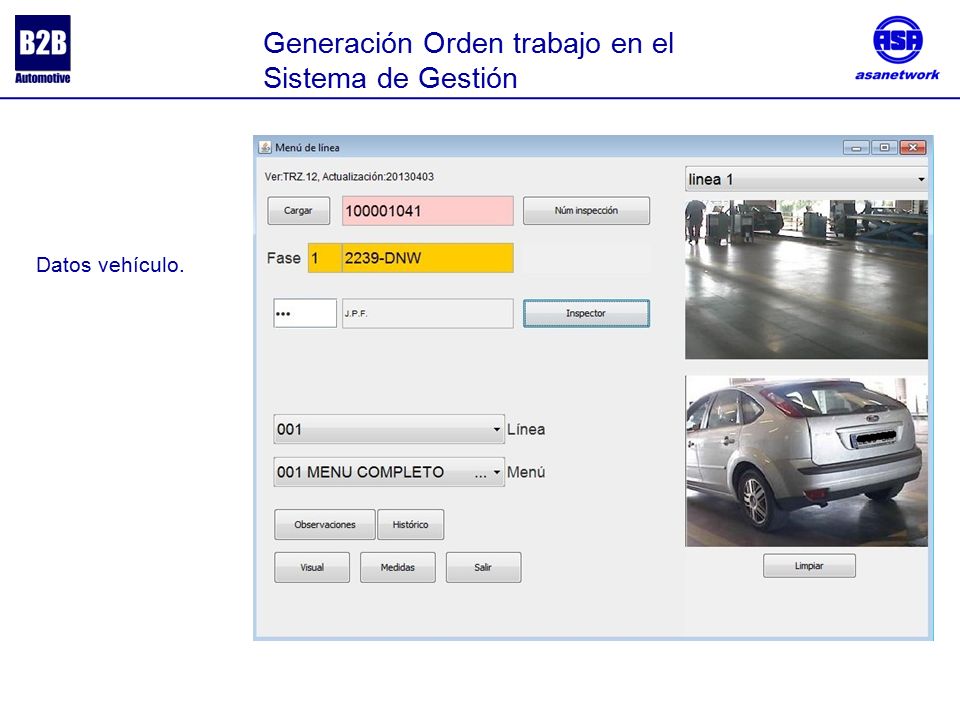Select the inspection number field 100001041
Viewport: 960px width, 720px height.
pos(427,211)
